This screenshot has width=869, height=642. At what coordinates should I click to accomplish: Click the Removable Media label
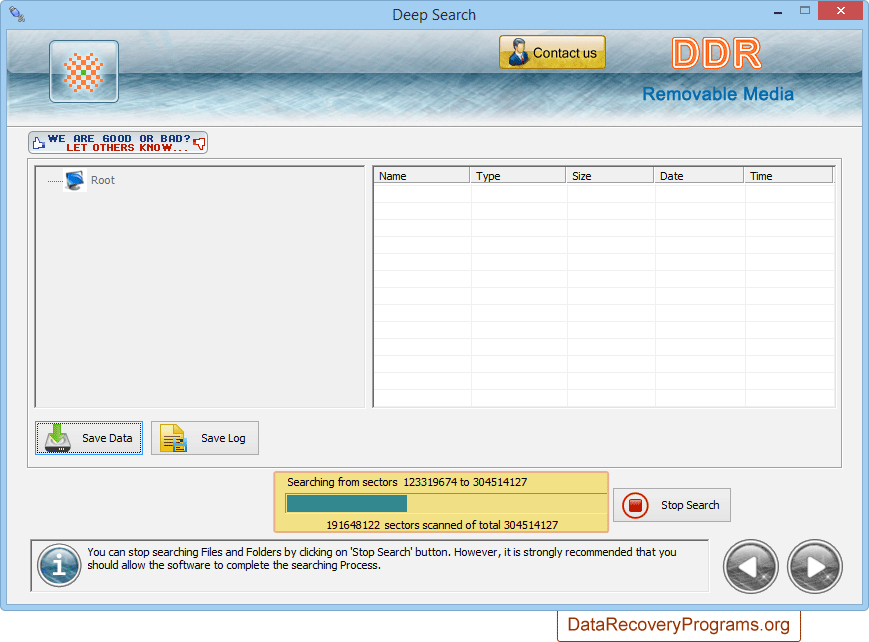click(x=718, y=94)
